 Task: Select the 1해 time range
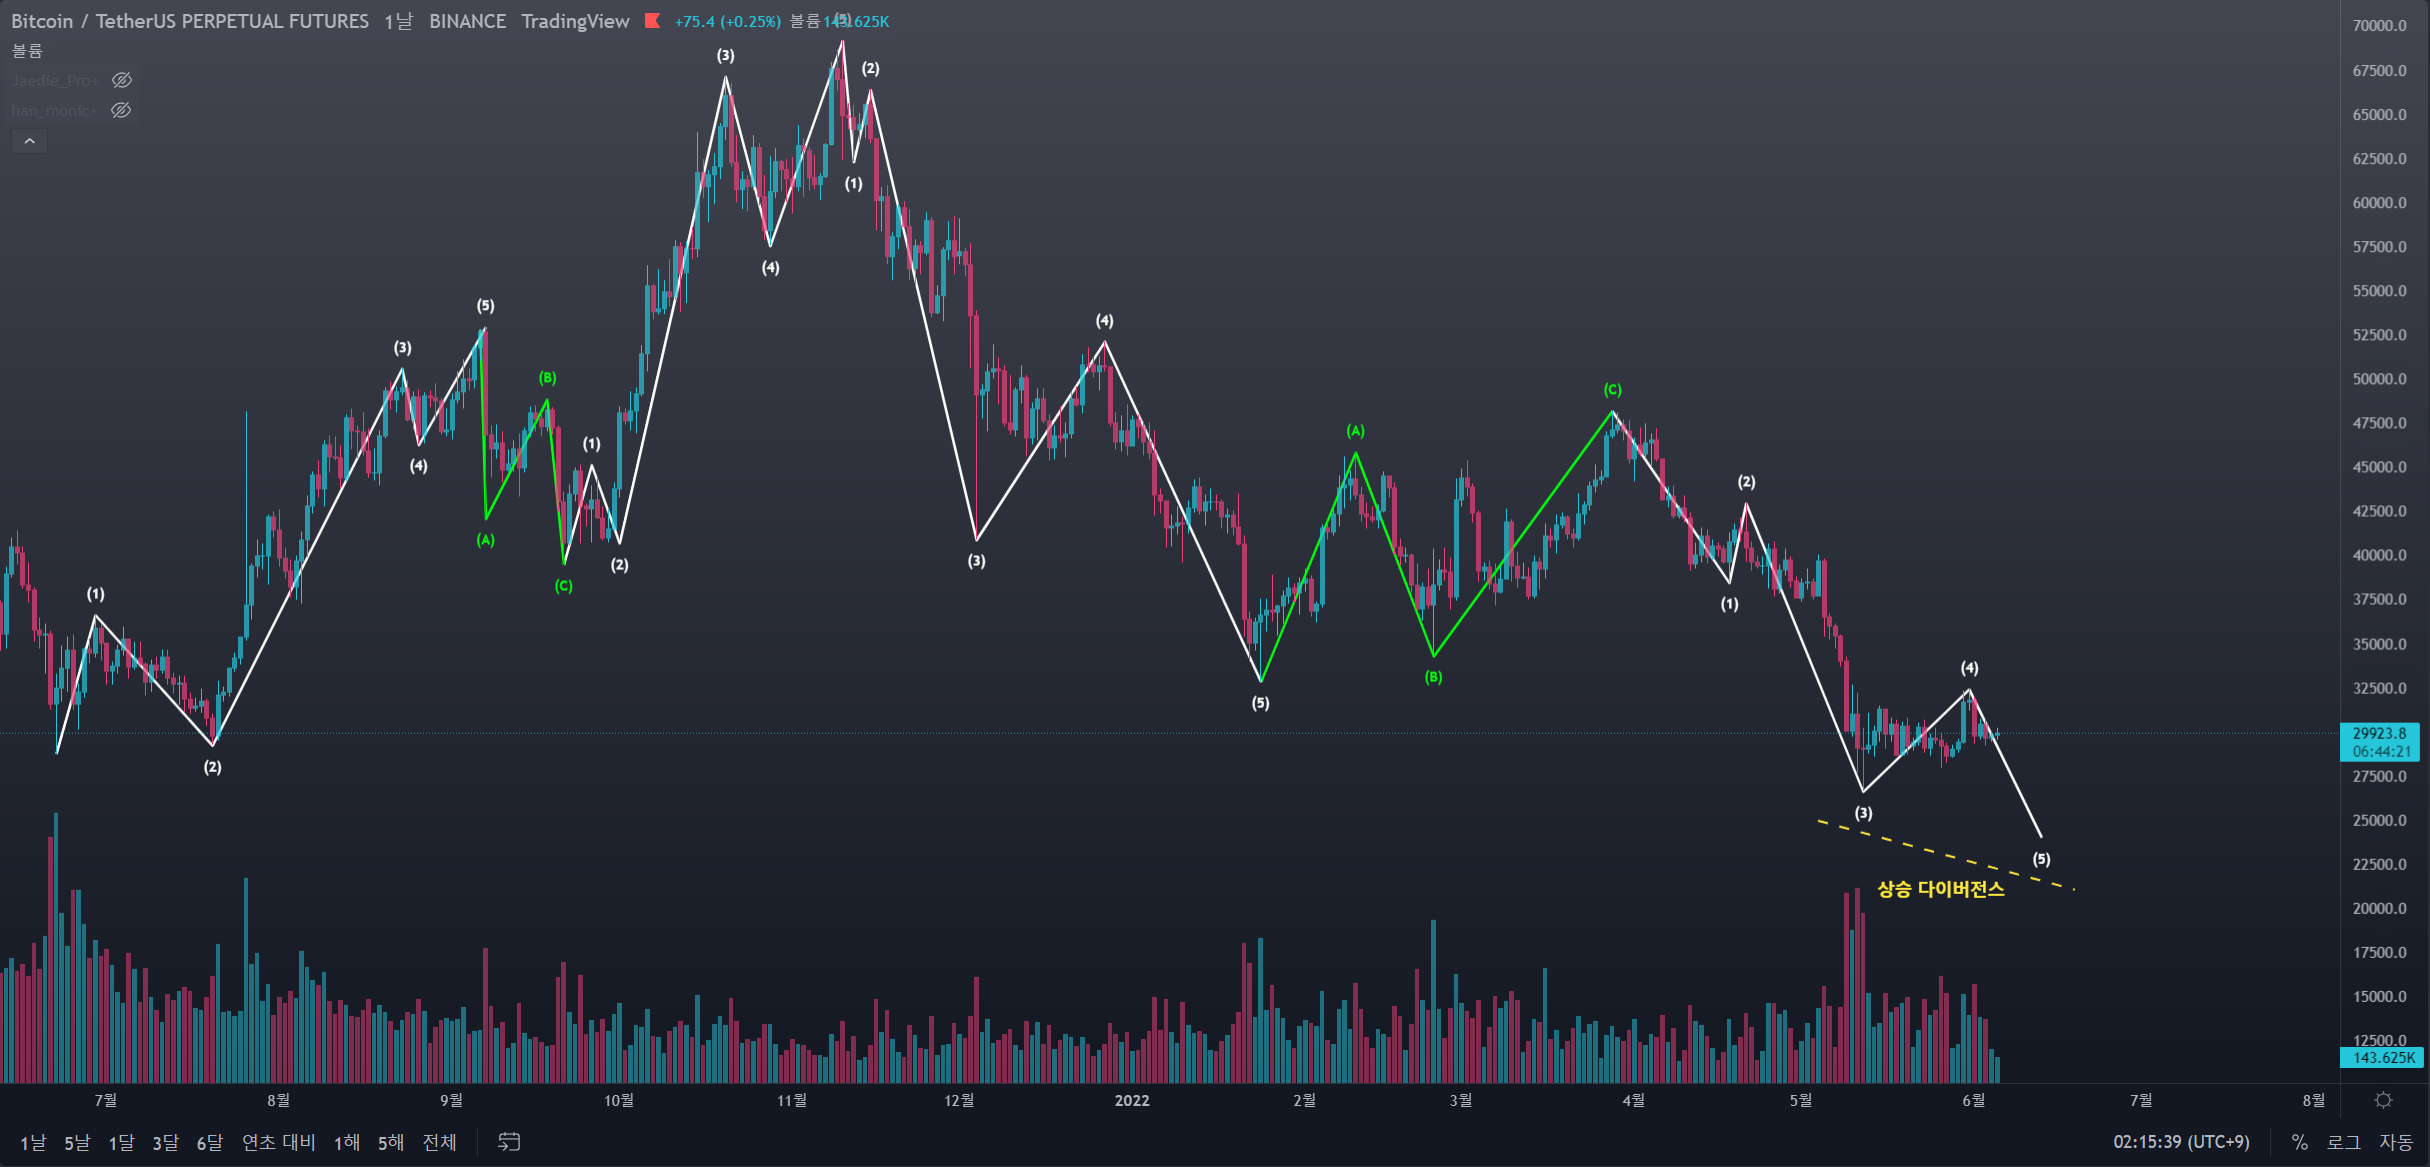coord(346,1142)
